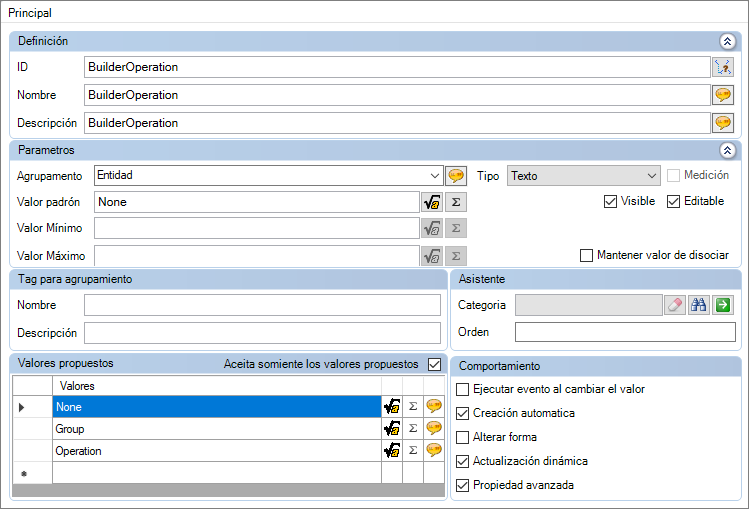Click the sigma icon next to Valor padrón
The image size is (749, 509).
coord(455,201)
